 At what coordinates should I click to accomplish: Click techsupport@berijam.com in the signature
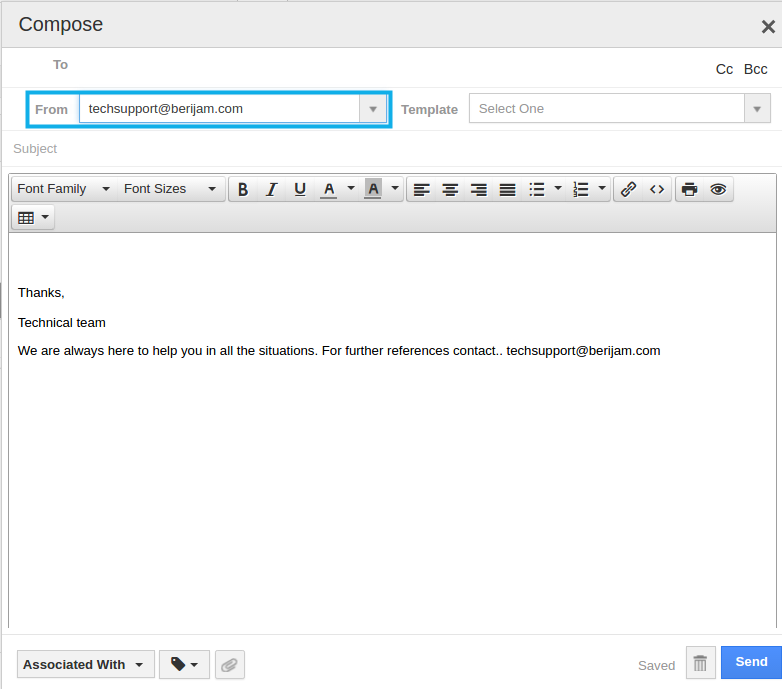click(x=583, y=351)
